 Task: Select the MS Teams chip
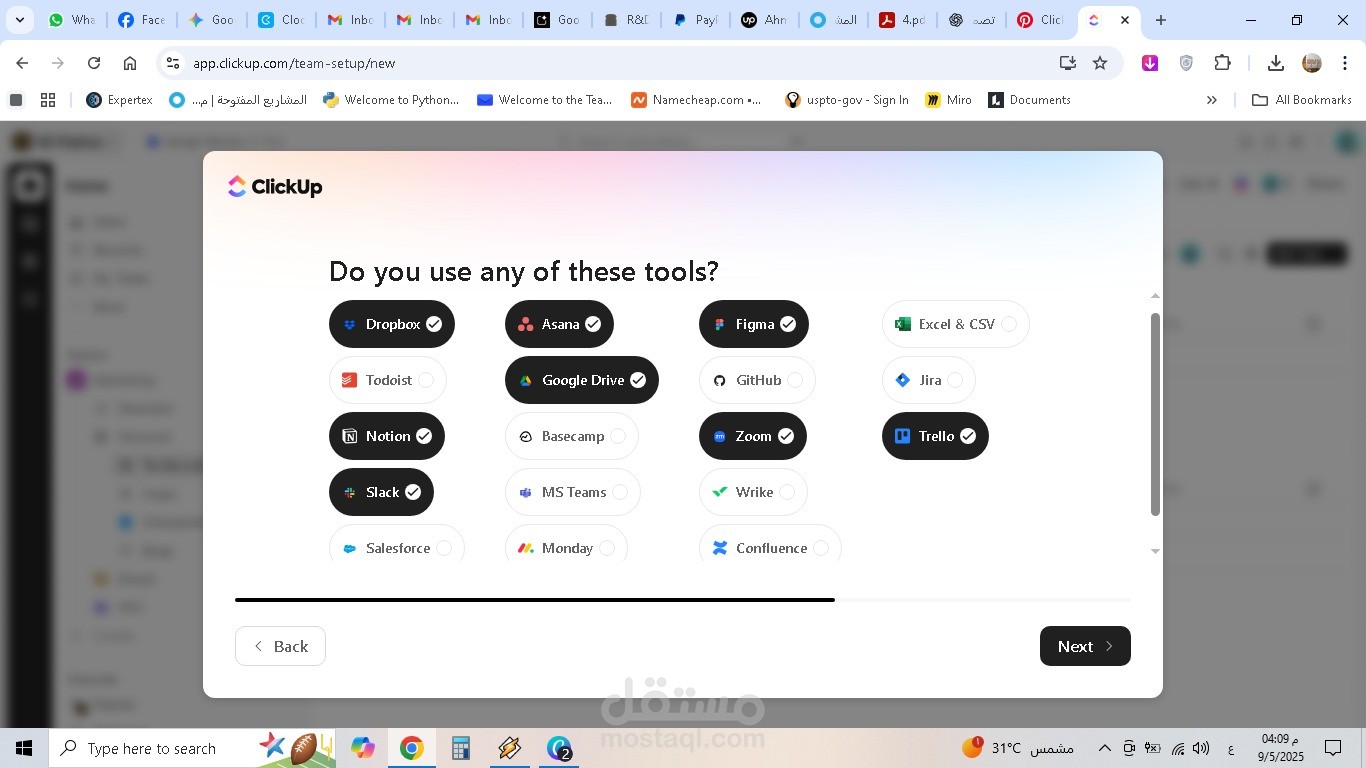[x=573, y=492]
